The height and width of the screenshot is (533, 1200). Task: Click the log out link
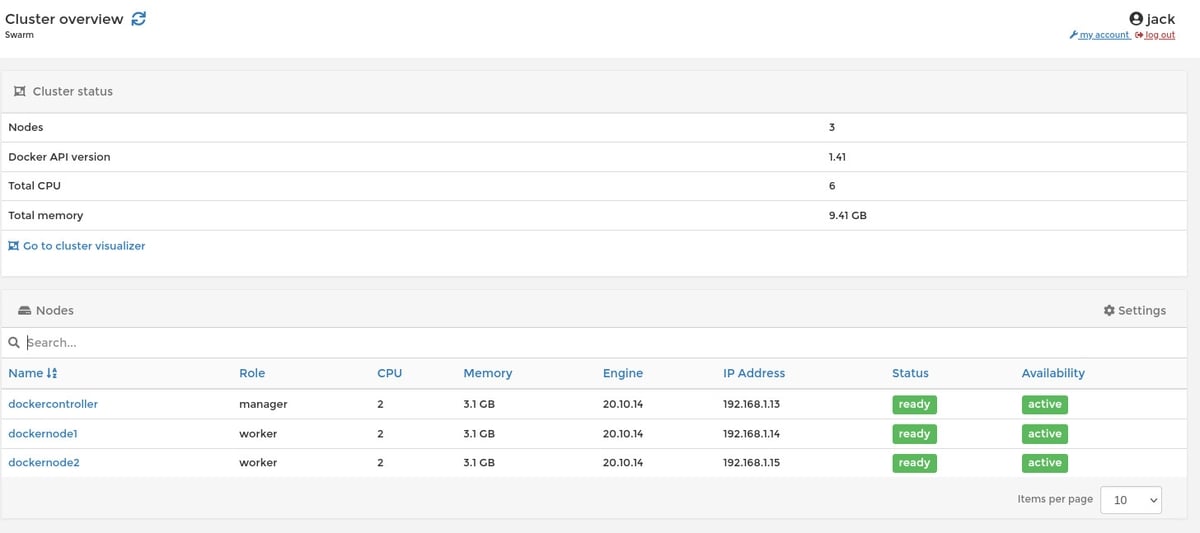tap(1155, 35)
